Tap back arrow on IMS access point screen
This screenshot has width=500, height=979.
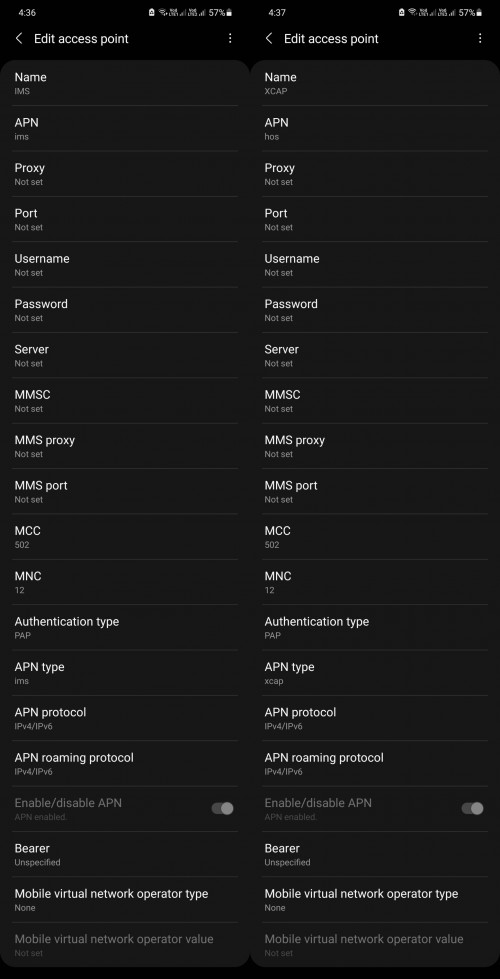pyautogui.click(x=19, y=39)
